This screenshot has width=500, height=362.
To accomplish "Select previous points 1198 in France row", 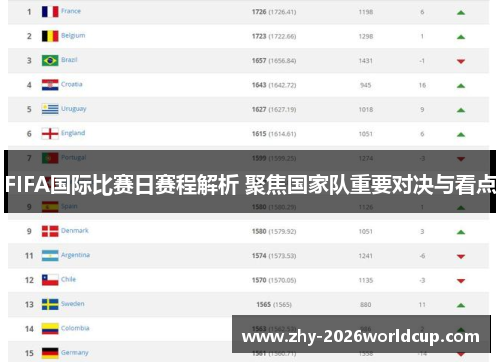I will [x=366, y=12].
